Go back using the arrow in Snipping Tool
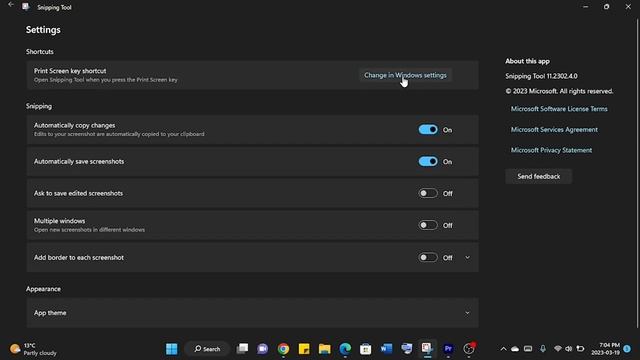Viewport: 640px width, 360px height. [11, 5]
